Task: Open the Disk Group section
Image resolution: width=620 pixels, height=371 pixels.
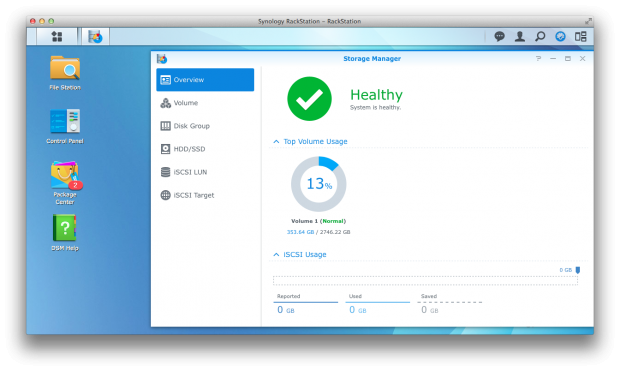Action: pos(205,126)
